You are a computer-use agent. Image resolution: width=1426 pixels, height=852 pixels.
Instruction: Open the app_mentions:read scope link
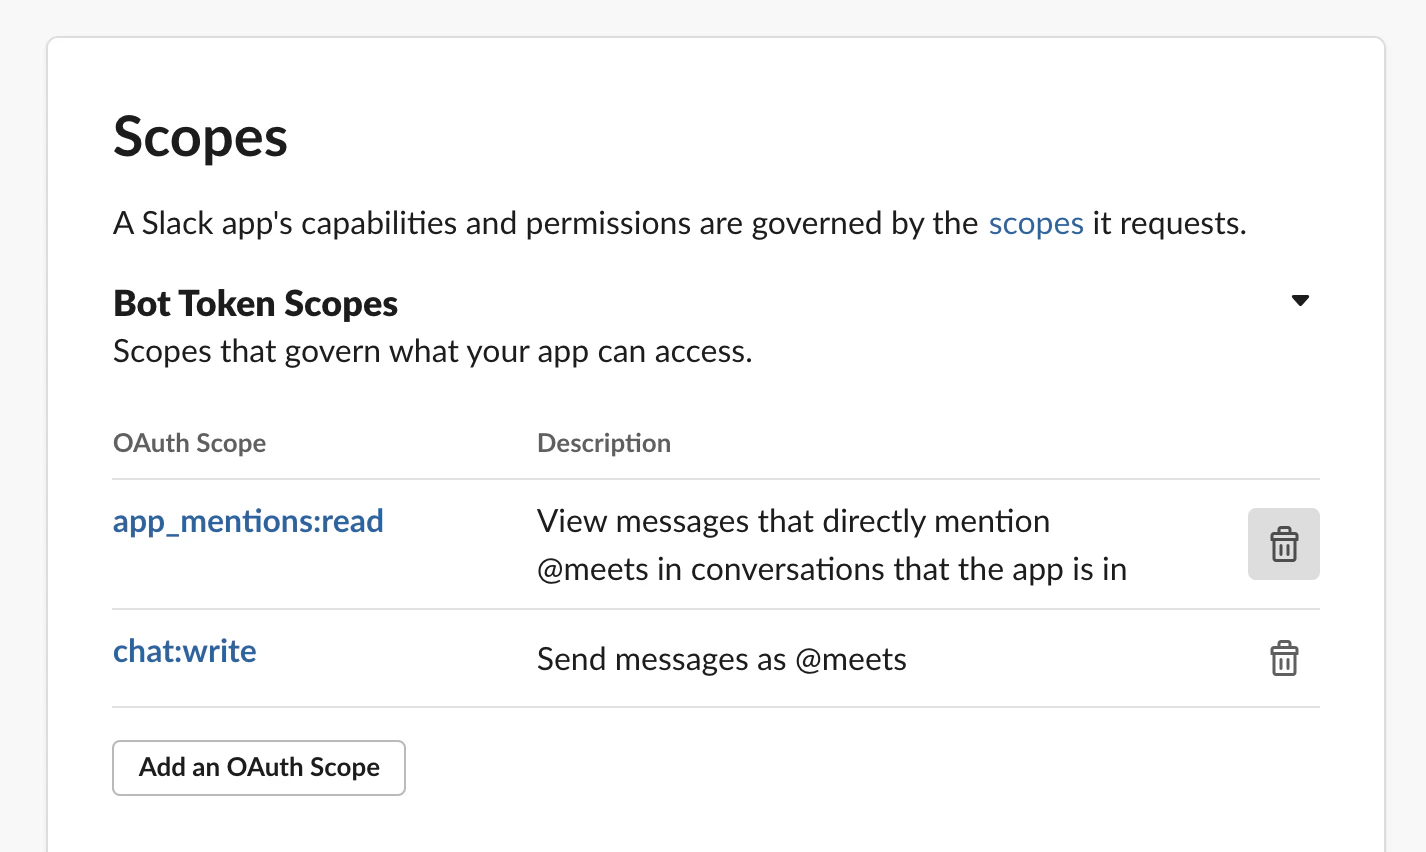click(x=248, y=522)
